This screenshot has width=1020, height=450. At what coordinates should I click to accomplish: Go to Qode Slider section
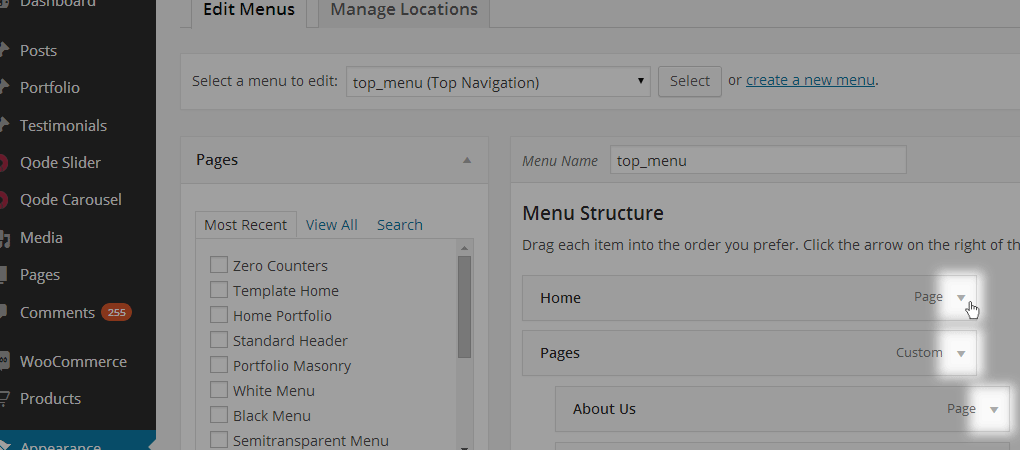60,163
